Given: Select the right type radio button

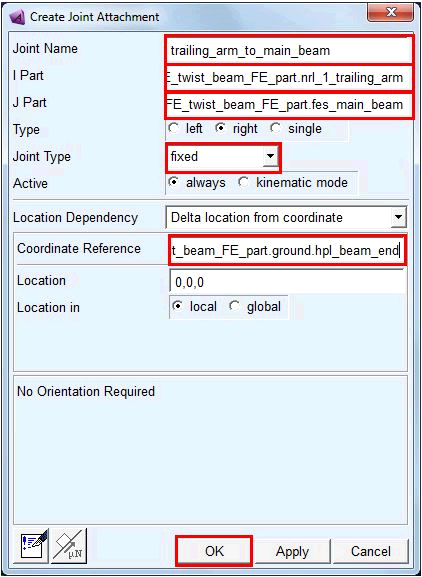Looking at the screenshot, I should click(x=220, y=128).
